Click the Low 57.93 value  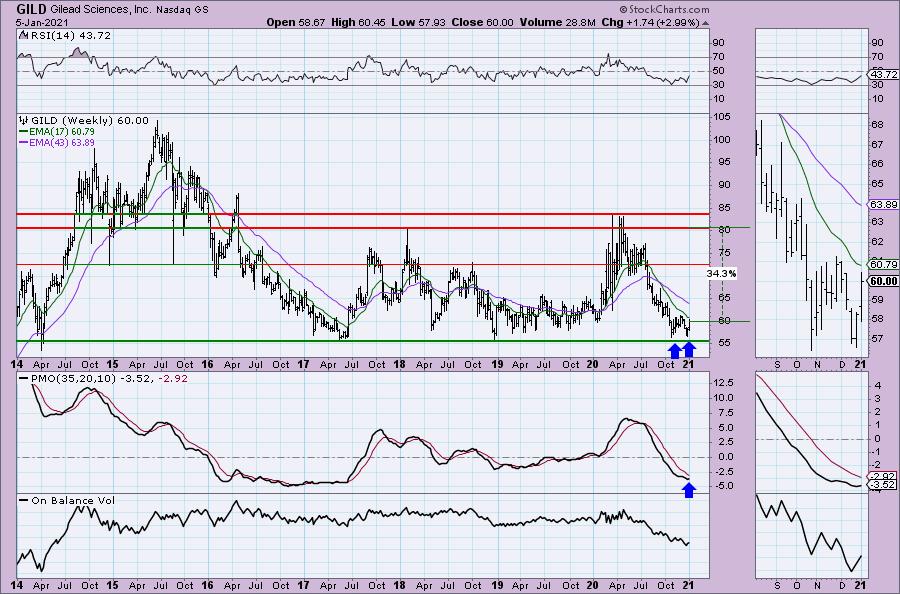point(417,23)
